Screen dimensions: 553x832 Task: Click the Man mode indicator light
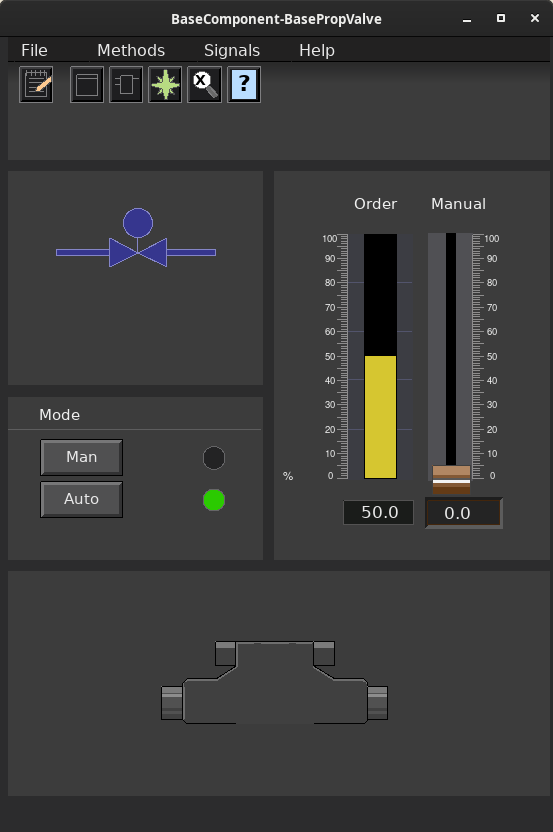coord(214,458)
